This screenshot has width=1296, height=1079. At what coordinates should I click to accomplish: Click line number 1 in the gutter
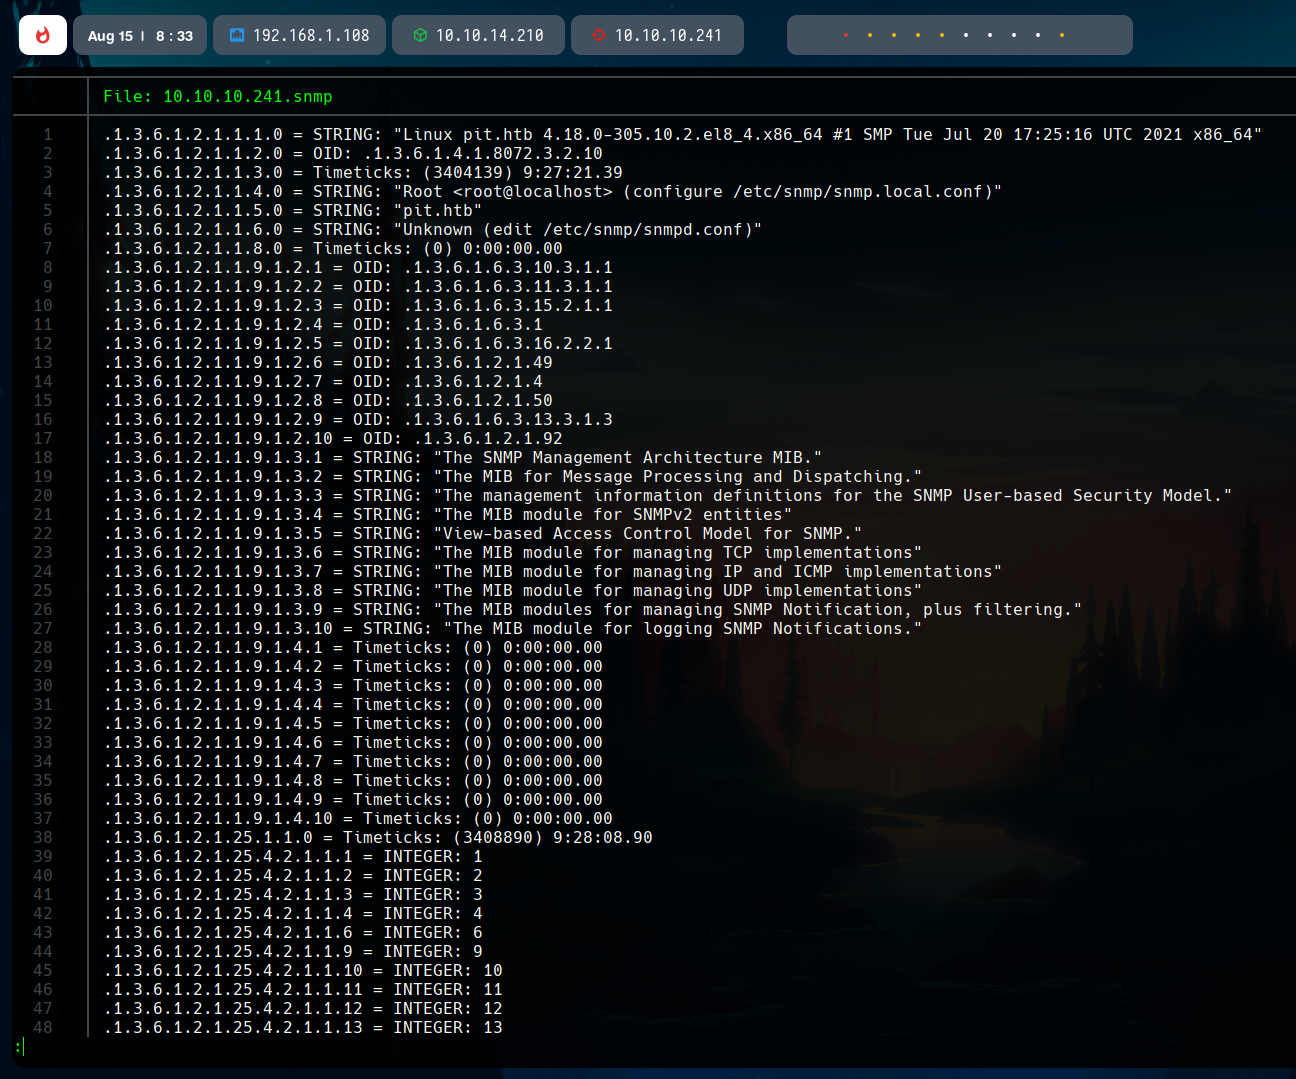pyautogui.click(x=47, y=134)
